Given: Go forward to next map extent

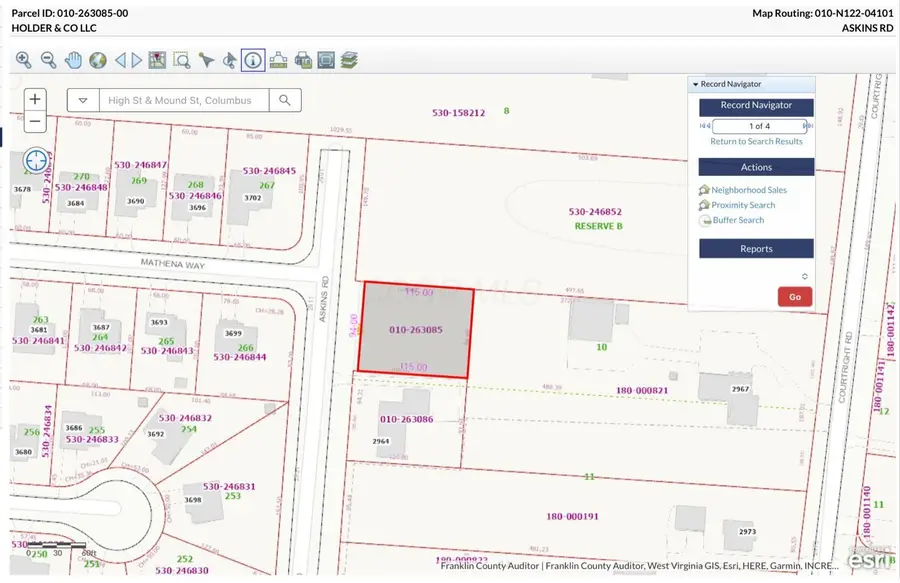Looking at the screenshot, I should [x=134, y=60].
